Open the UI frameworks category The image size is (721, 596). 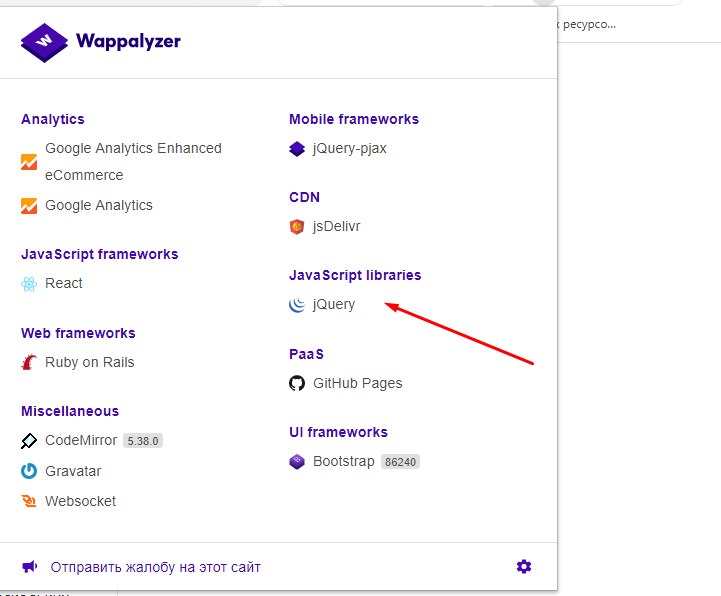click(x=338, y=432)
